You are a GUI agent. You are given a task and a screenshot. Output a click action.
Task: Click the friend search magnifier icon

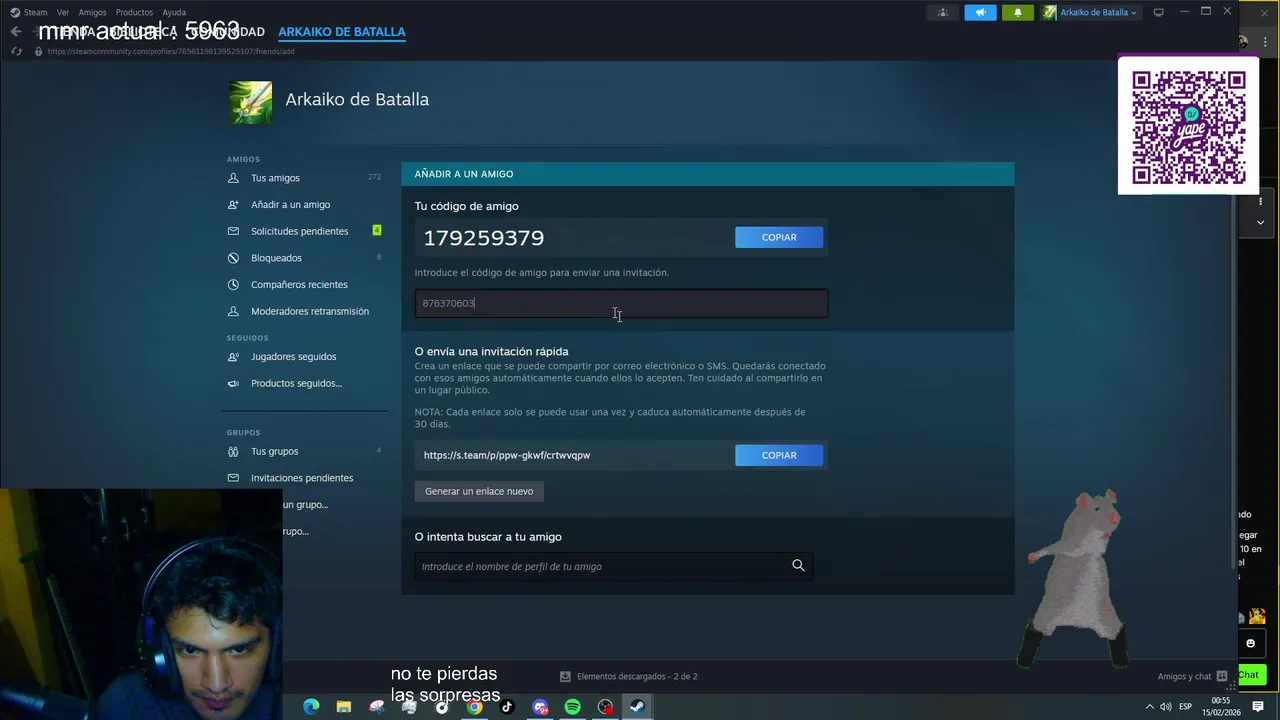tap(798, 566)
